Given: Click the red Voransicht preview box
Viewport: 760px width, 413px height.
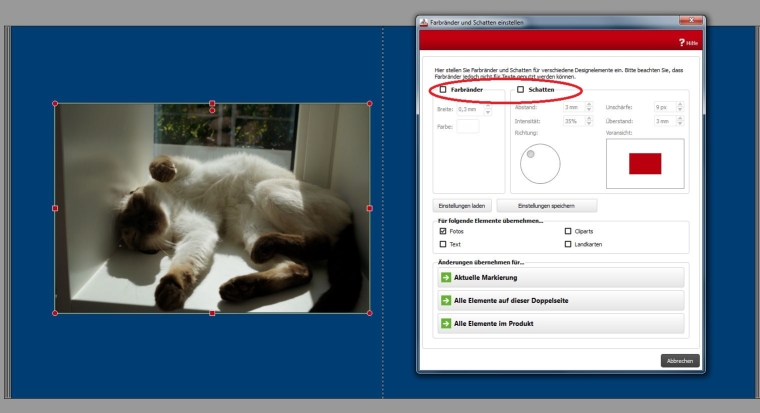Looking at the screenshot, I should click(x=645, y=164).
